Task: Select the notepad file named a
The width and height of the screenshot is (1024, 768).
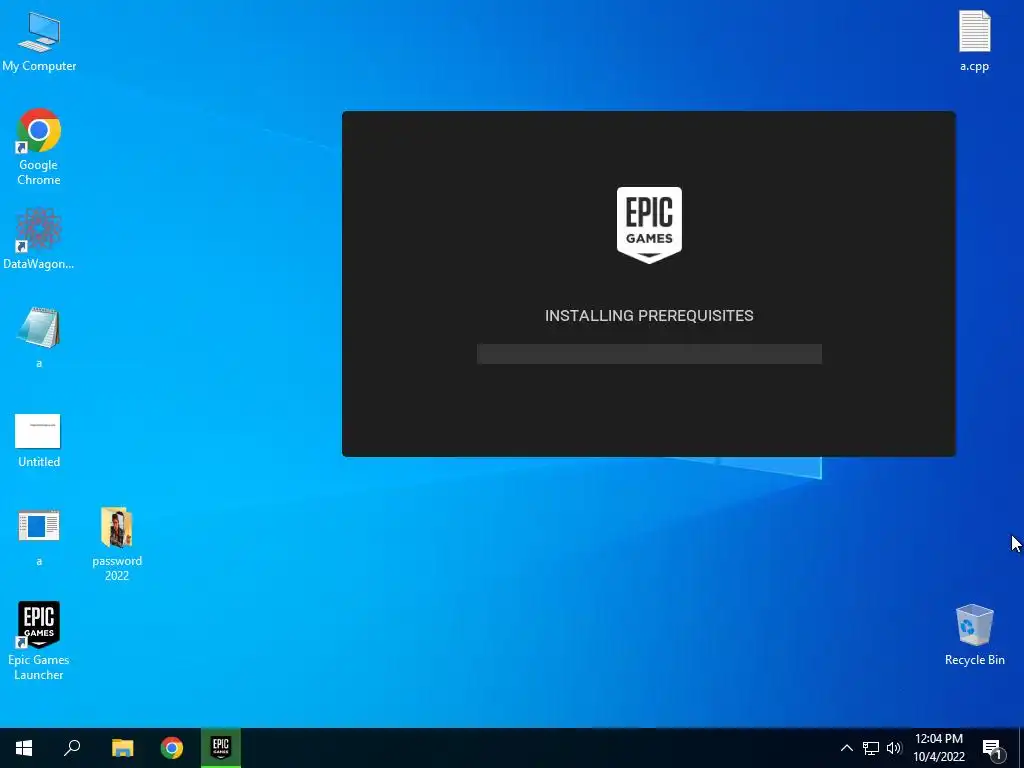Action: tap(39, 338)
